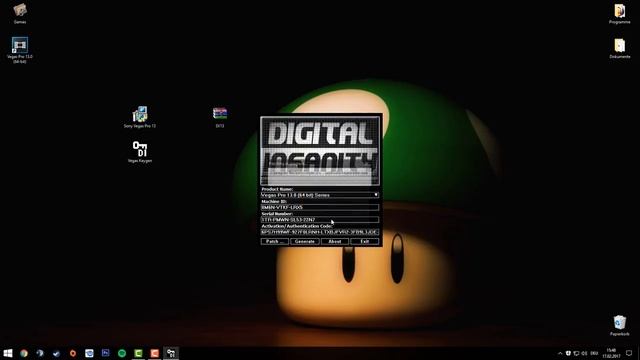The height and width of the screenshot is (360, 640).
Task: Select the Vegas Keygen desktop icon
Action: click(140, 152)
